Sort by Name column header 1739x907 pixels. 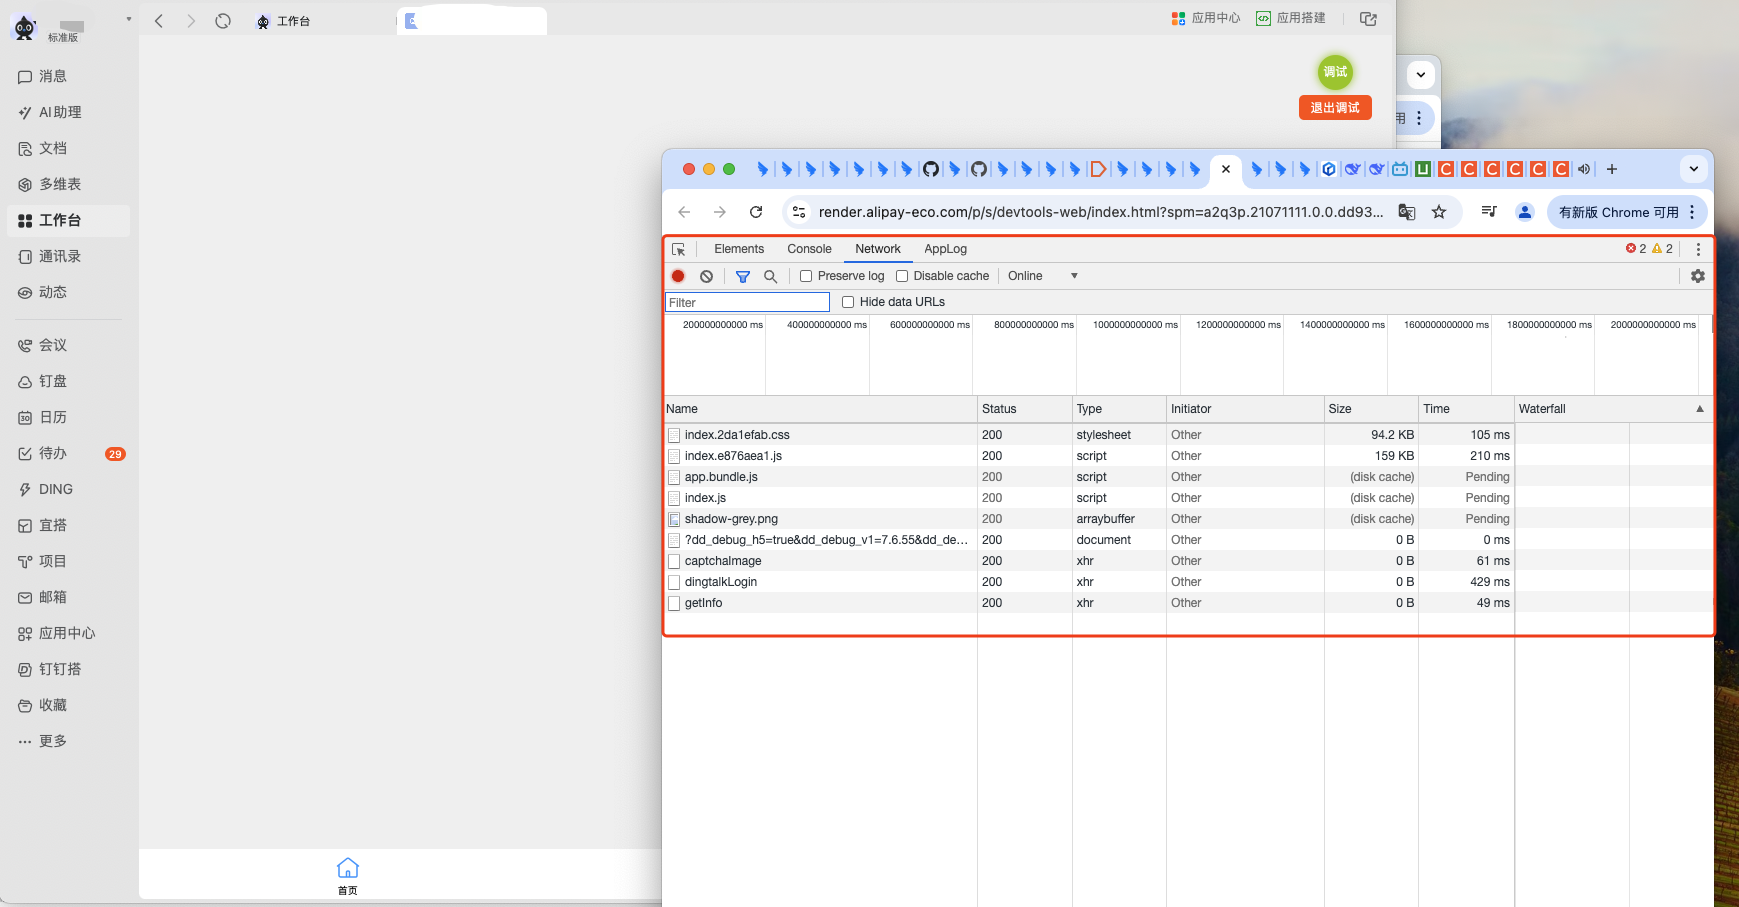tap(820, 409)
